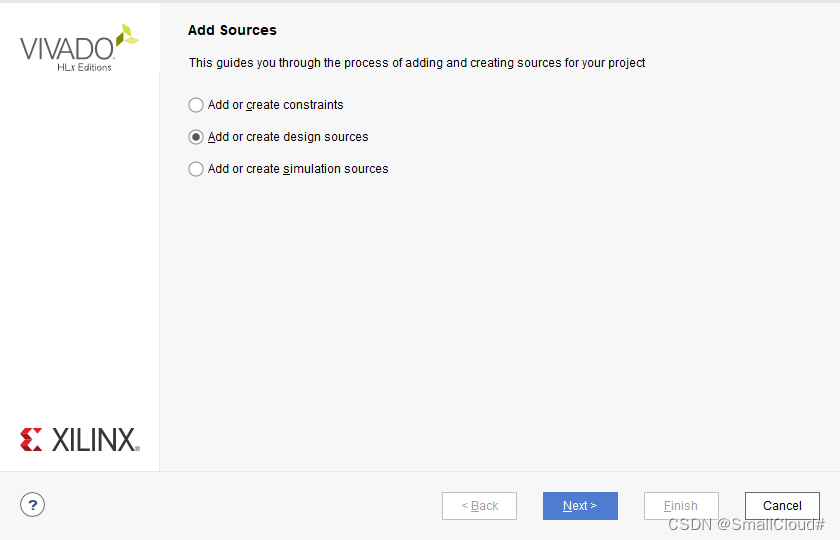Select the simulation sources radio button

tap(196, 169)
